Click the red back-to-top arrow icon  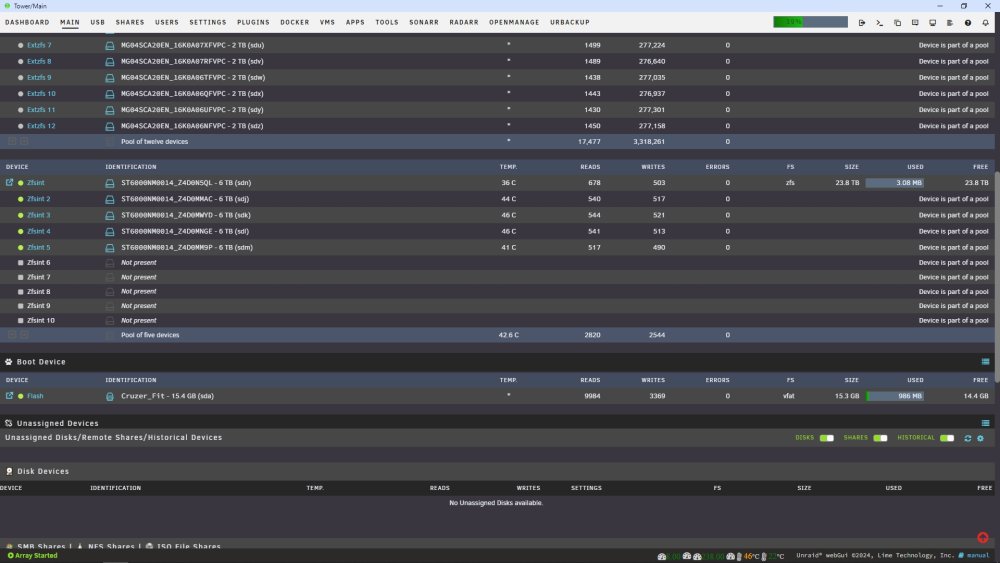[983, 537]
